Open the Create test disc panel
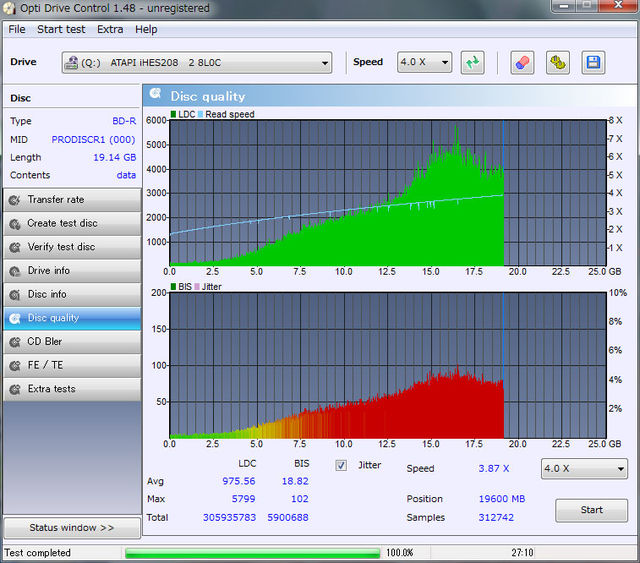 point(72,224)
